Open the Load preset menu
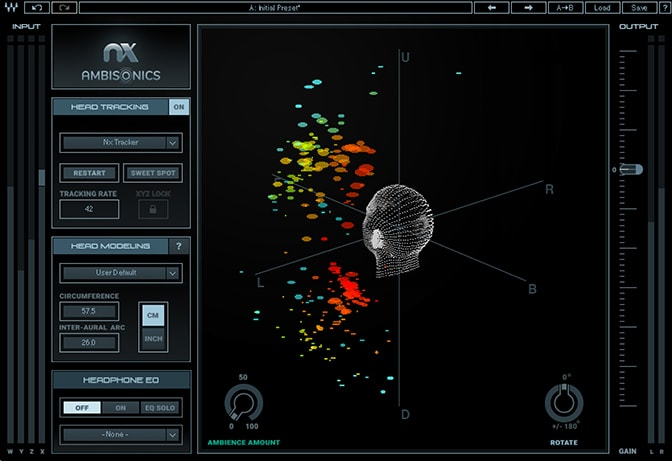Viewport: 672px width, 461px height. (602, 7)
